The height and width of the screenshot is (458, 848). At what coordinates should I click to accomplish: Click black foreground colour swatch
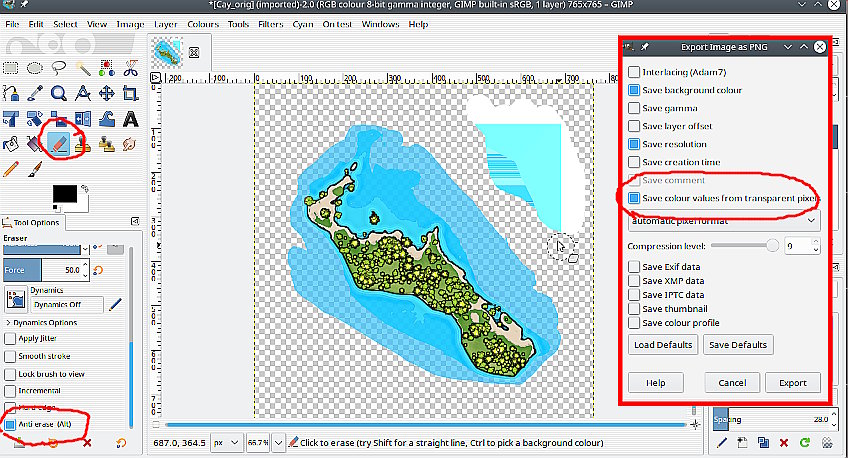[64, 194]
